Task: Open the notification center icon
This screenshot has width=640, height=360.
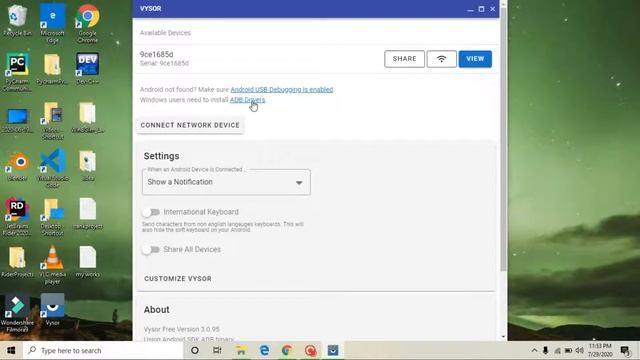Action: (x=625, y=350)
